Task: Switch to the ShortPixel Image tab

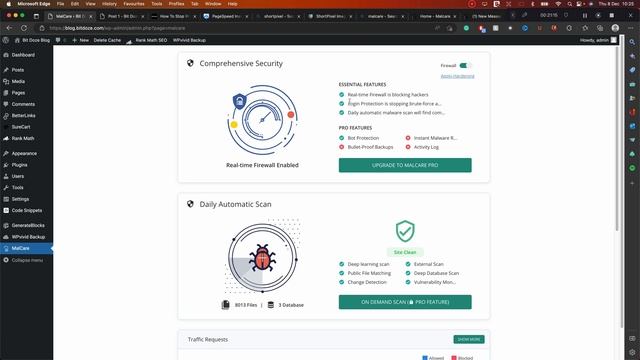Action: pyautogui.click(x=329, y=16)
